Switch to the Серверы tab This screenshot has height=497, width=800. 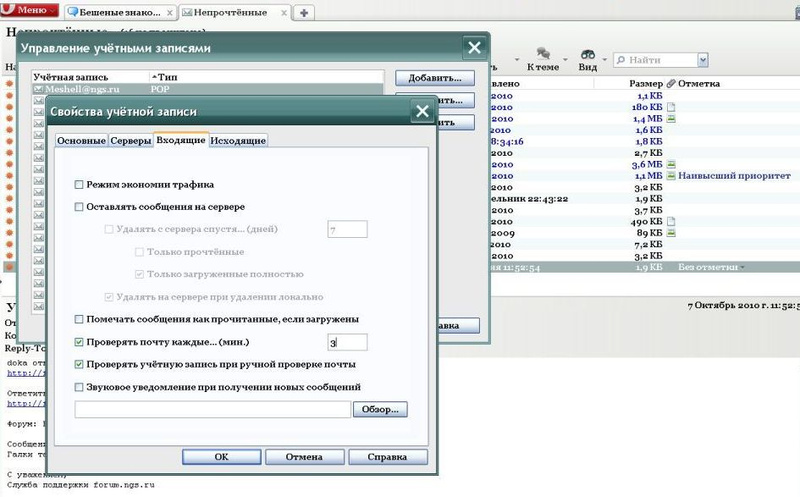point(131,140)
